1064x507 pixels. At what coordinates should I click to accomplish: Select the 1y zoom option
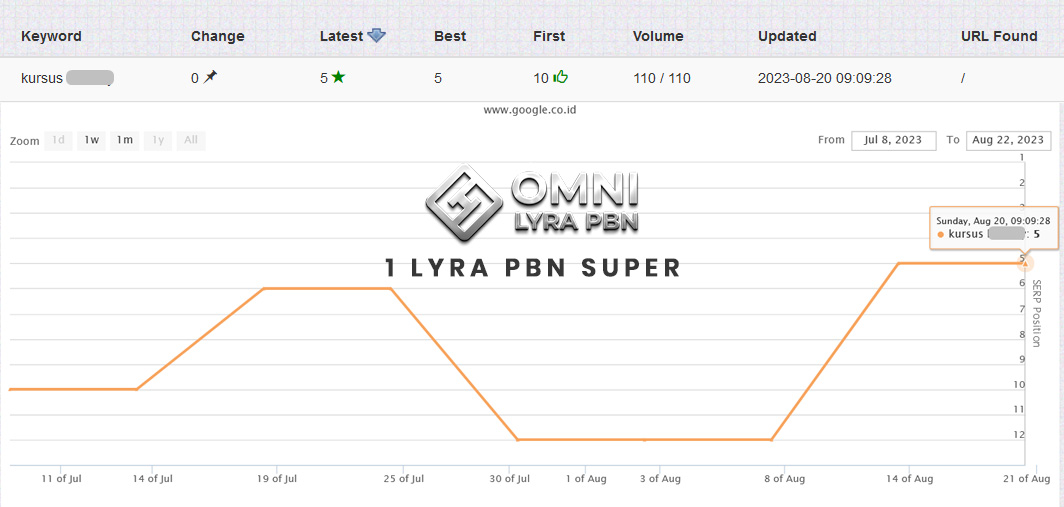coord(158,140)
